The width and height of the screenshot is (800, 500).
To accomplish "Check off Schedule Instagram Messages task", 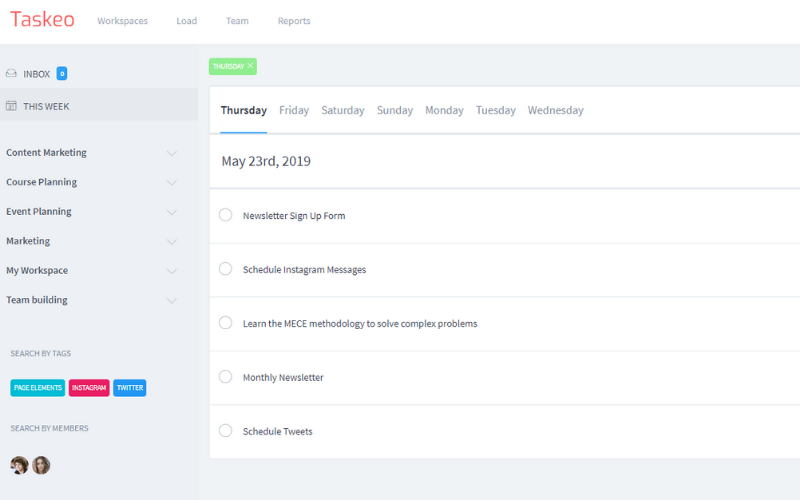I will point(225,269).
